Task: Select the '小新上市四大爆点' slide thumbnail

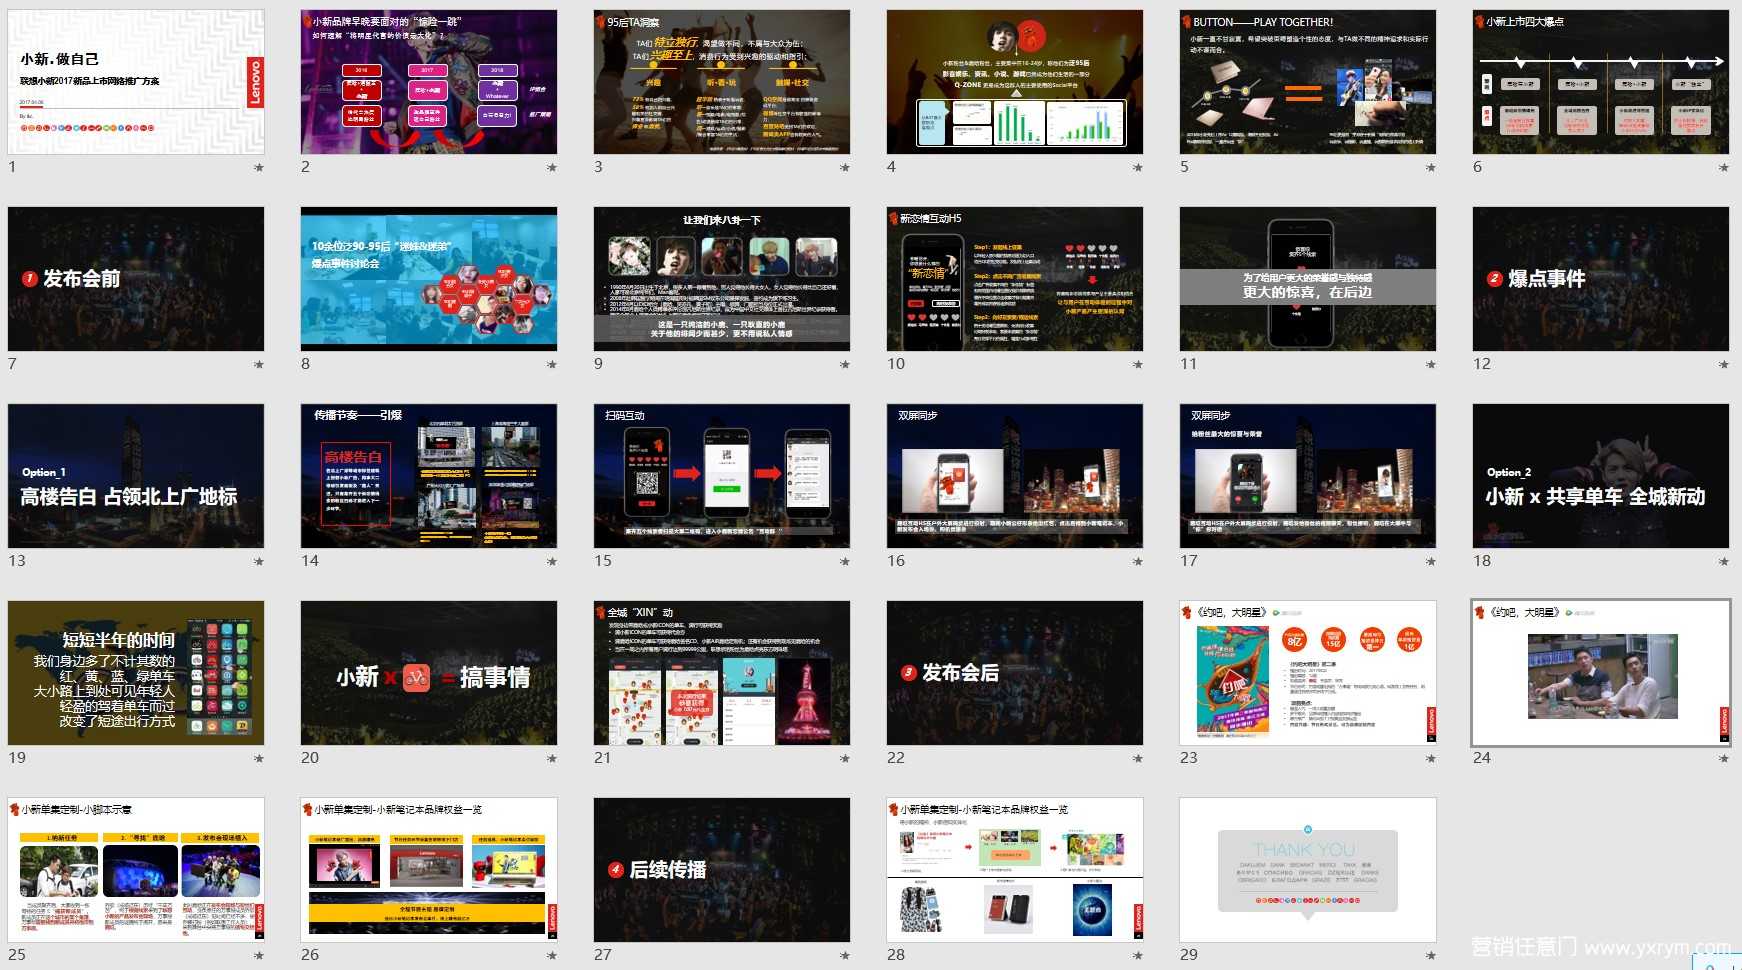Action: click(x=1601, y=82)
